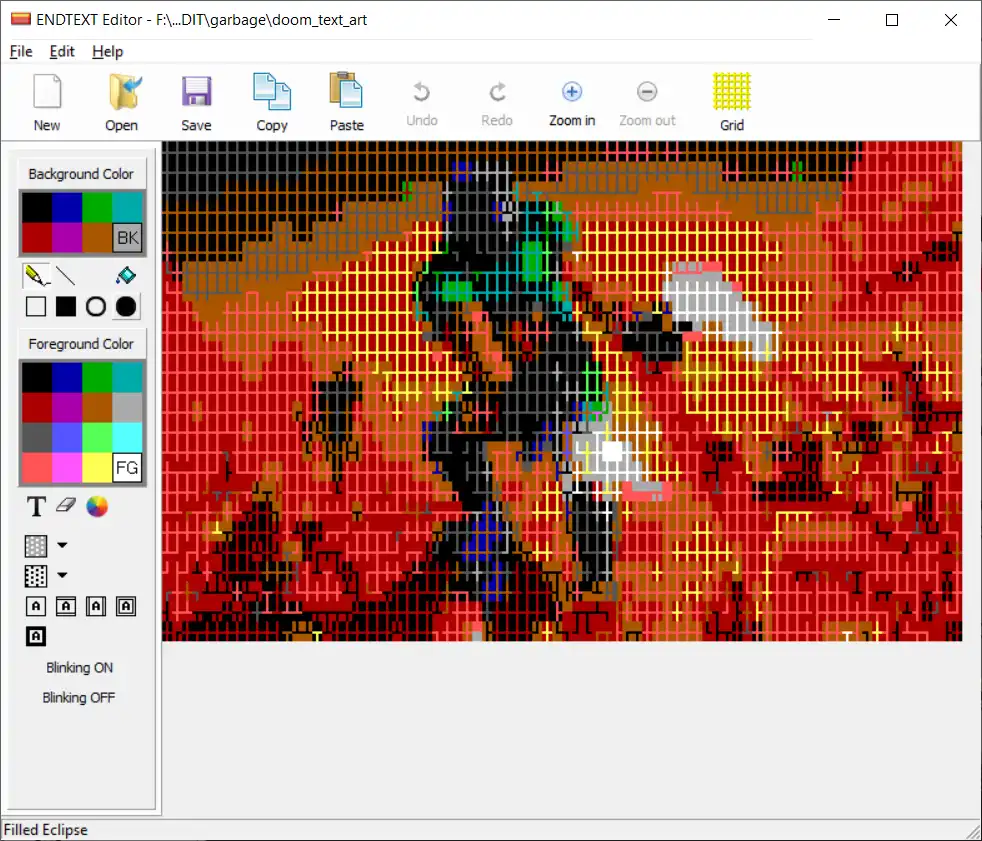Image resolution: width=982 pixels, height=841 pixels.
Task: Set foreground color to yellow
Action: coord(97,468)
